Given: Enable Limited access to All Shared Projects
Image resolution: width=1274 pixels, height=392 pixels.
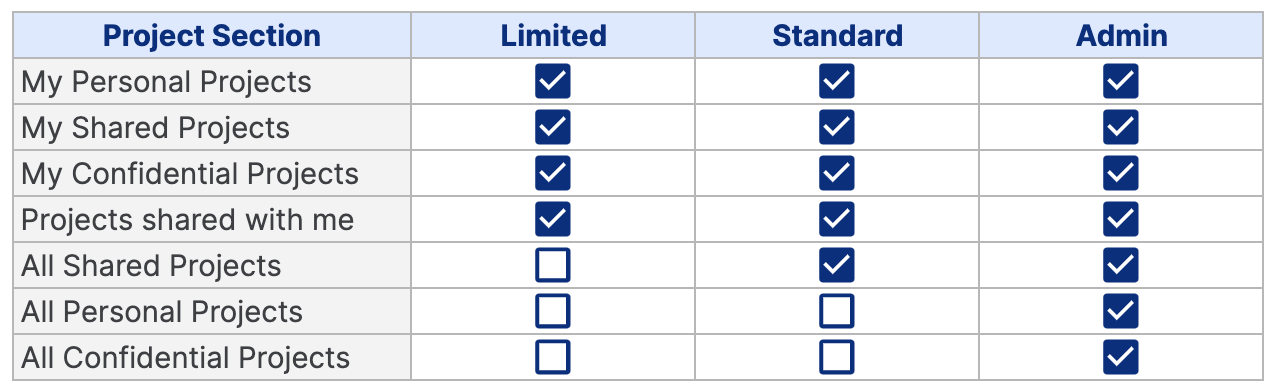Looking at the screenshot, I should click(x=553, y=265).
